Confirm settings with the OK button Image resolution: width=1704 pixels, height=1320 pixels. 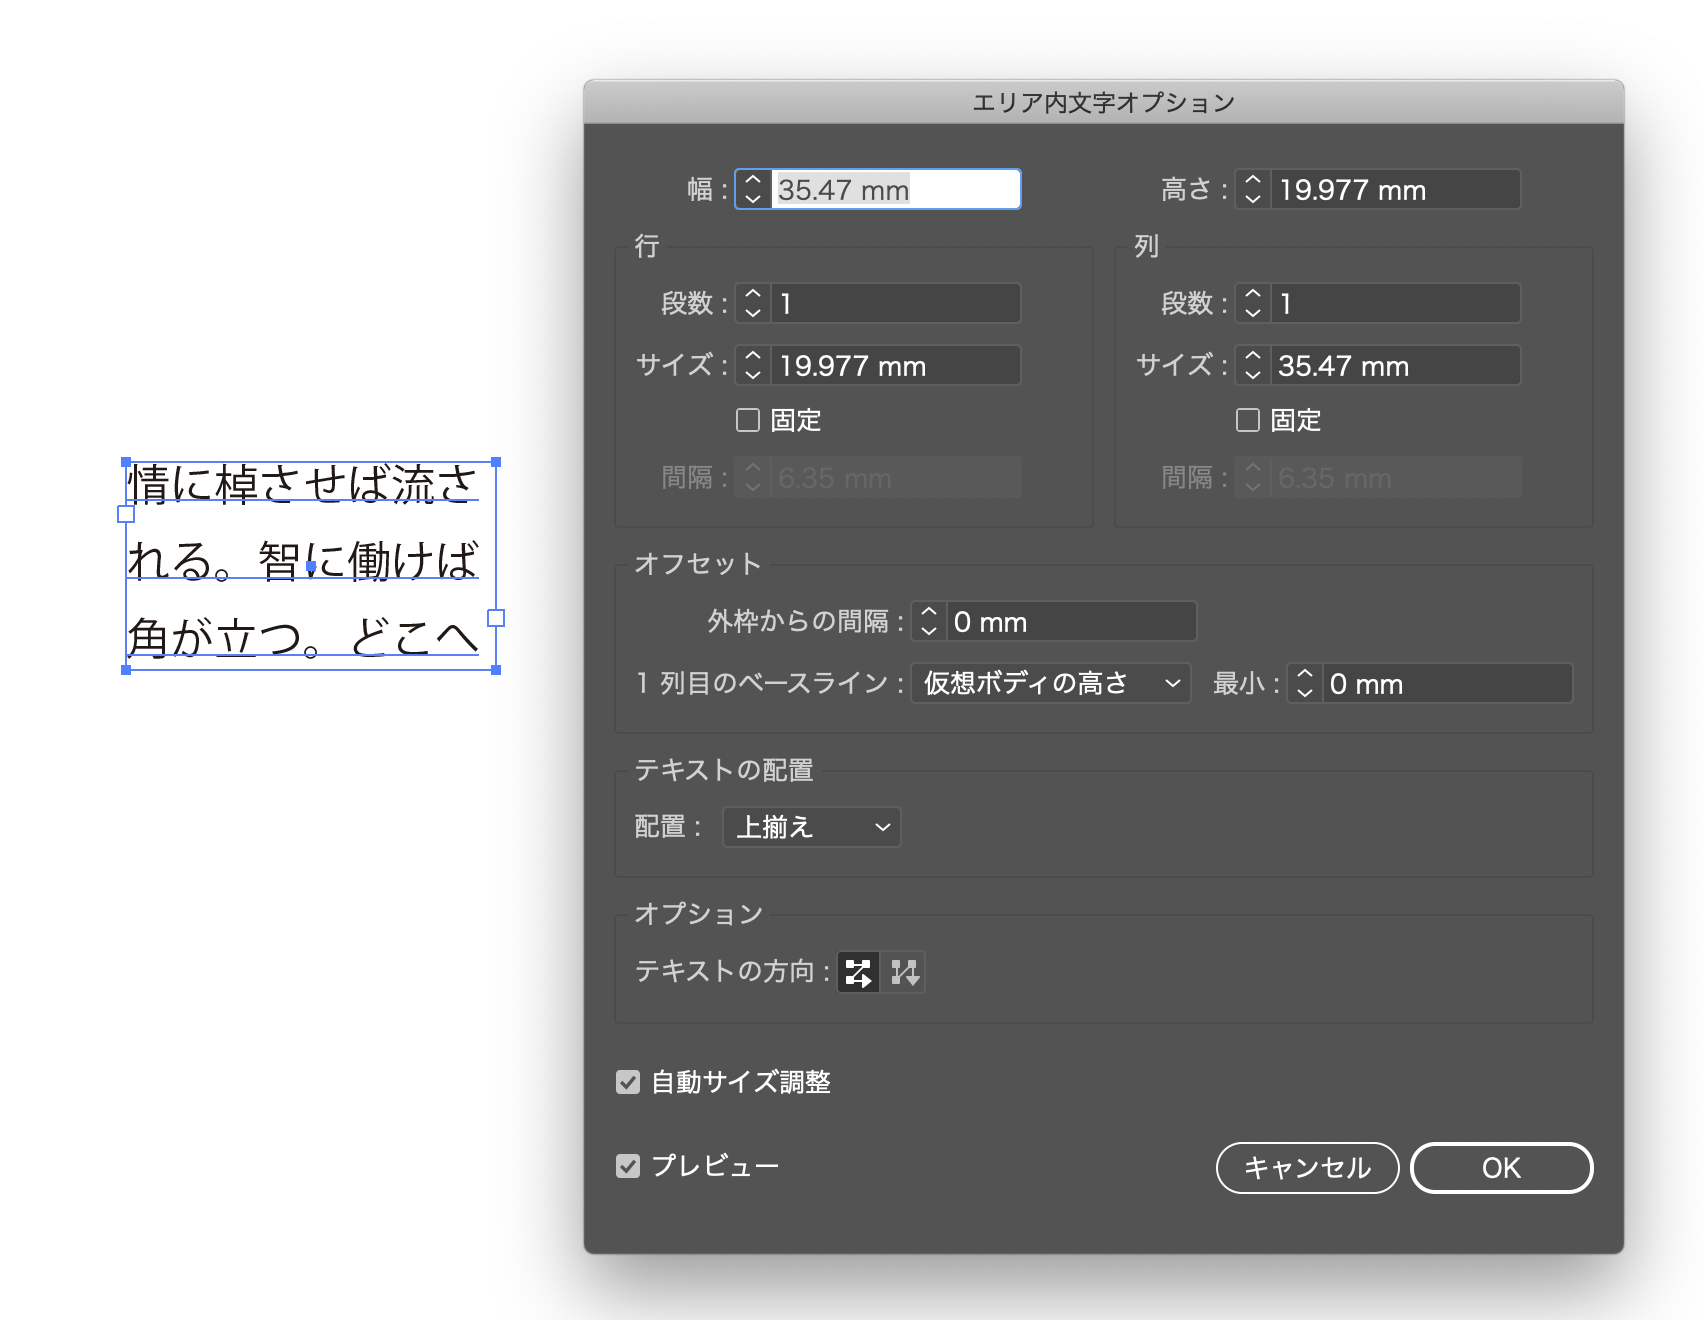tap(1501, 1167)
